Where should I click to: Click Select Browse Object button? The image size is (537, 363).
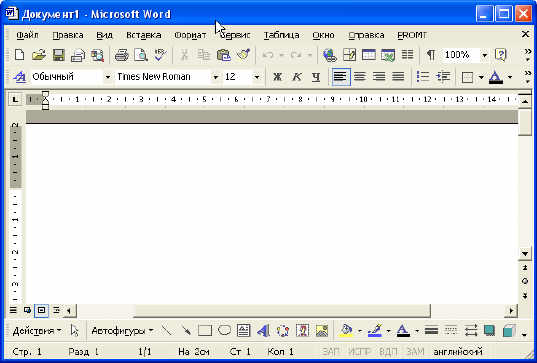525,281
